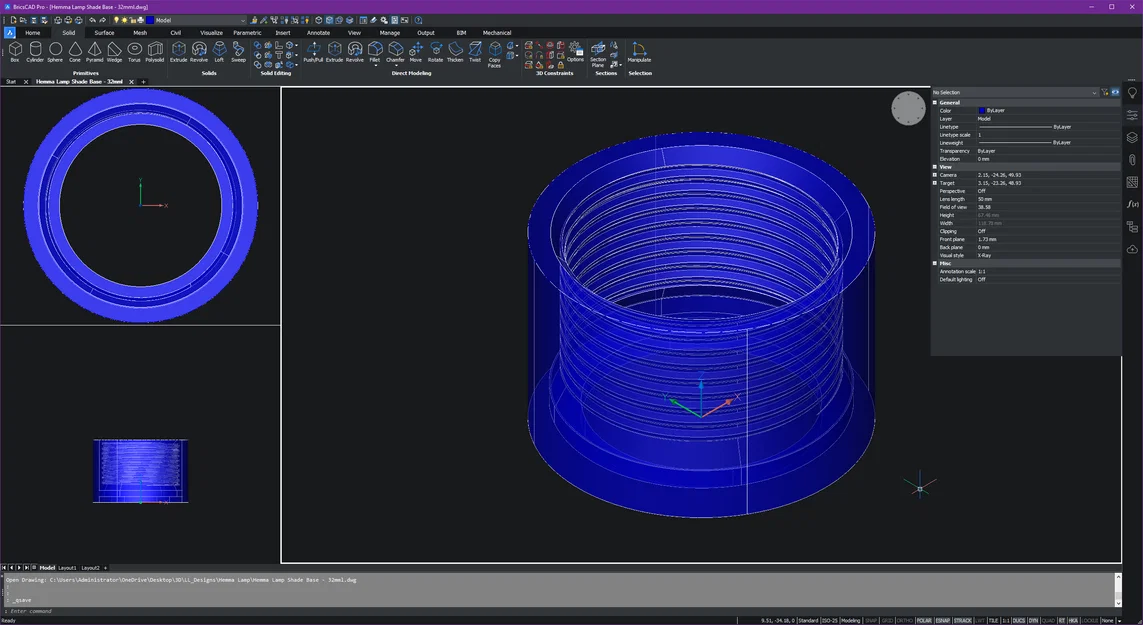1143x625 pixels.
Task: Collapse the General properties section
Action: (935, 103)
